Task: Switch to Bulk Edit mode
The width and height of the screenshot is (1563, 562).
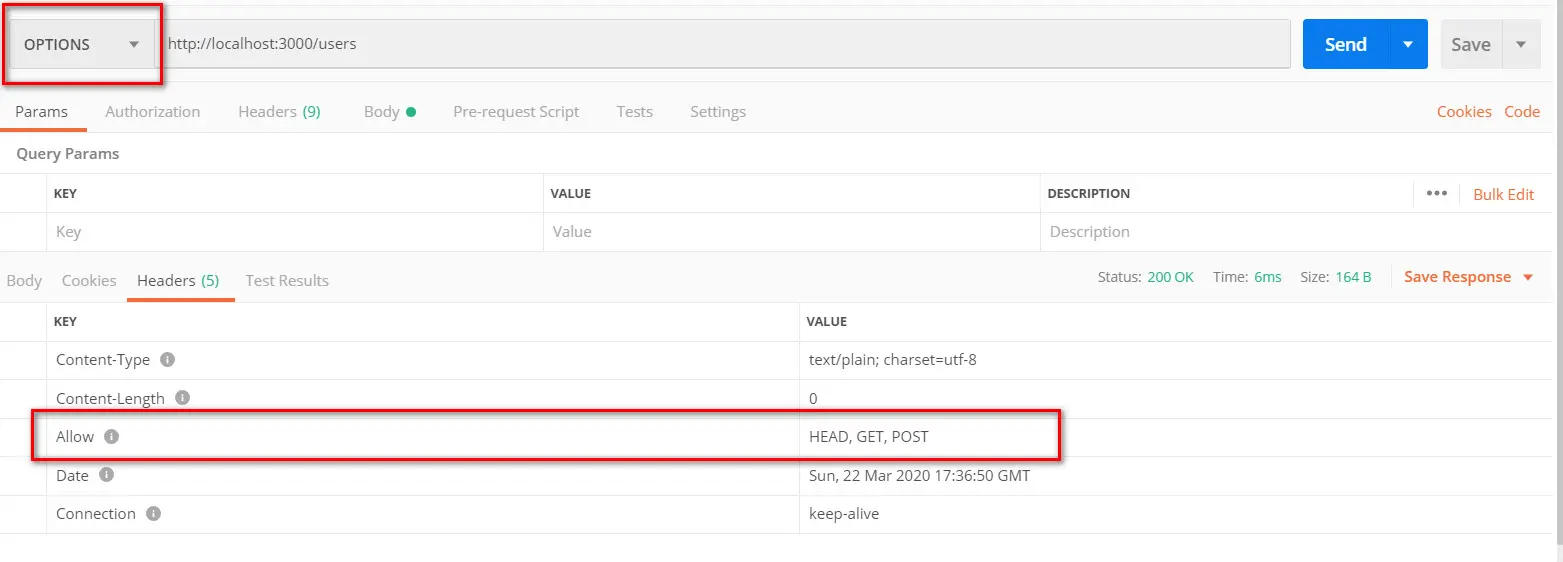Action: click(x=1503, y=194)
